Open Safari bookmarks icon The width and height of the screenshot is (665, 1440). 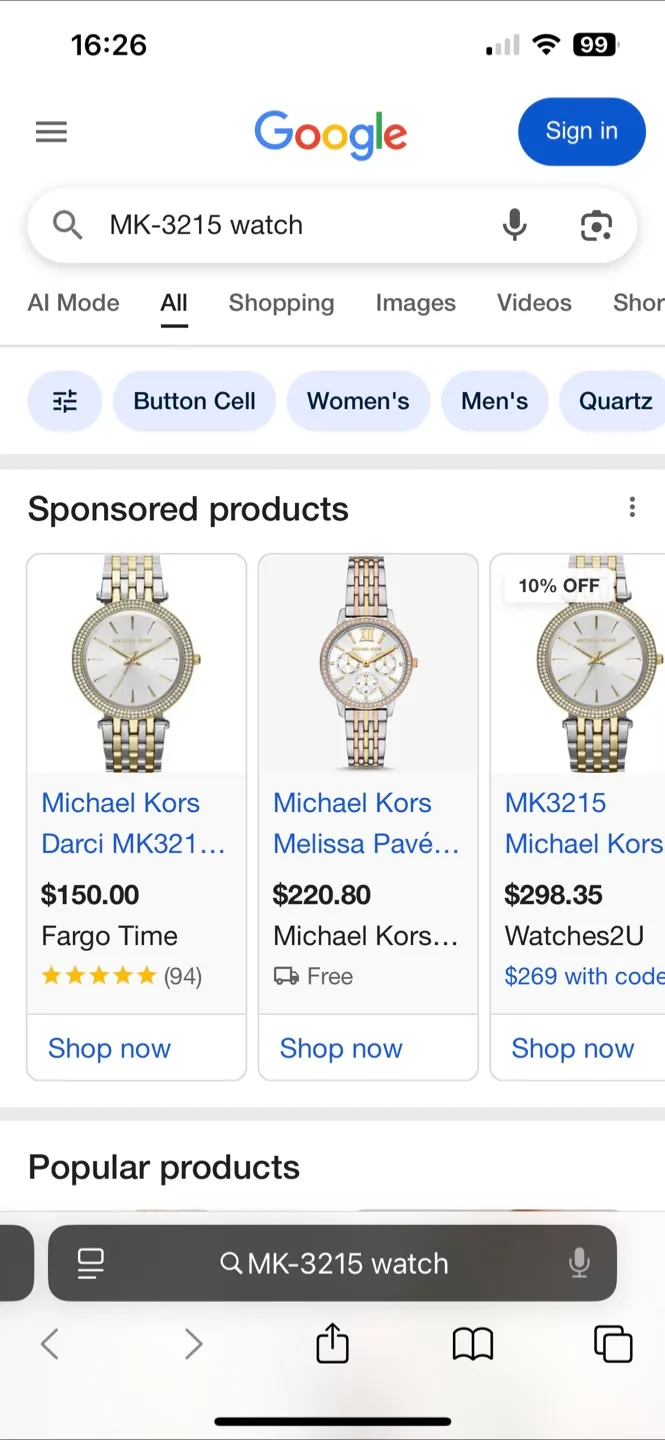click(x=472, y=1344)
